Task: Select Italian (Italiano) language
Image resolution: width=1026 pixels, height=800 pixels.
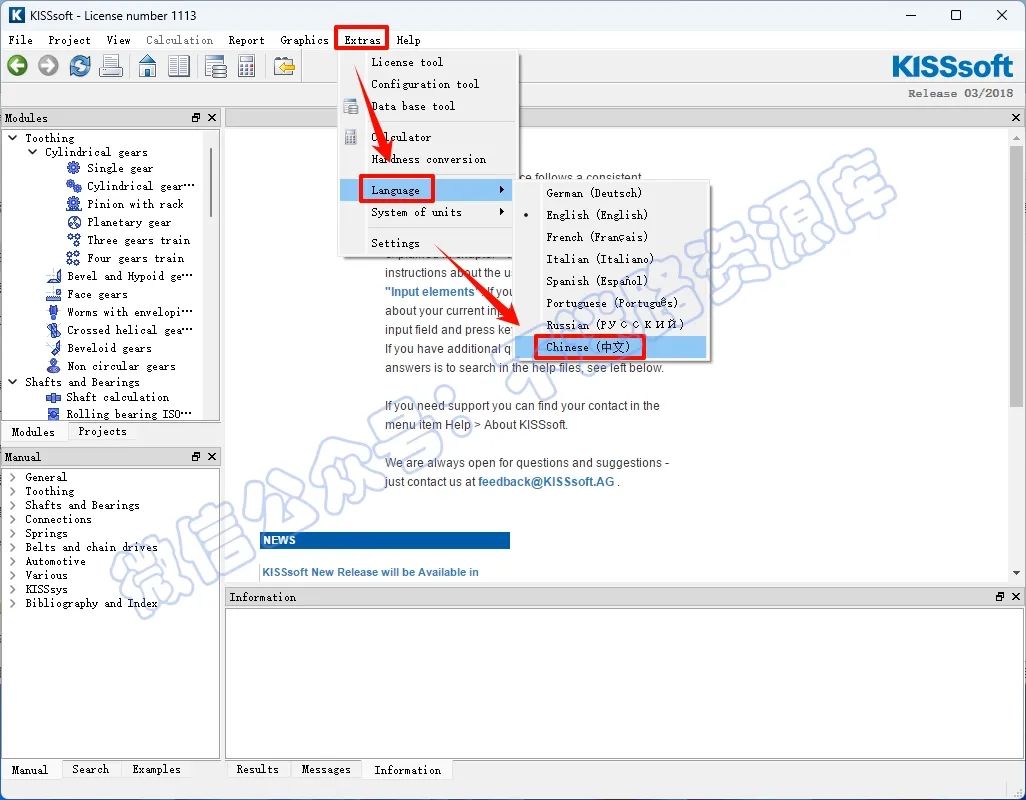Action: pyautogui.click(x=611, y=259)
